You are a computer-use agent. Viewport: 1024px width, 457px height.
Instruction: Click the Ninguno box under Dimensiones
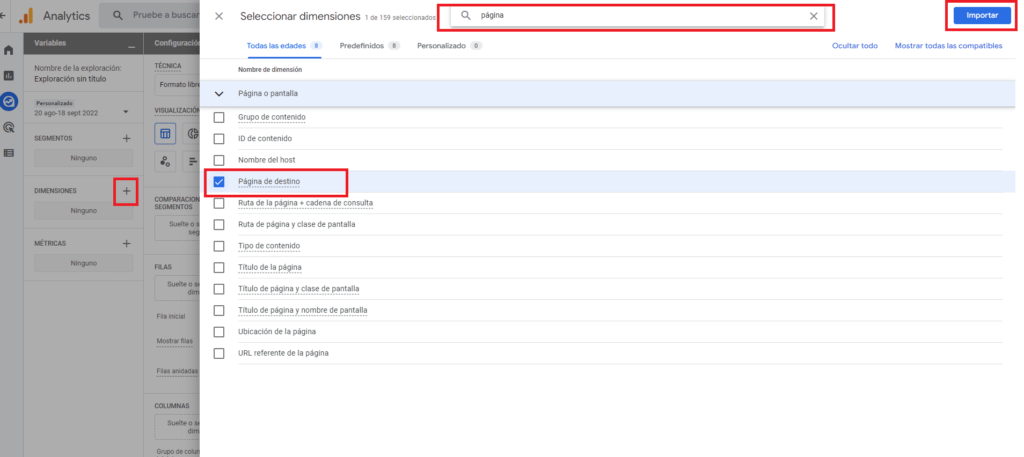click(x=84, y=211)
